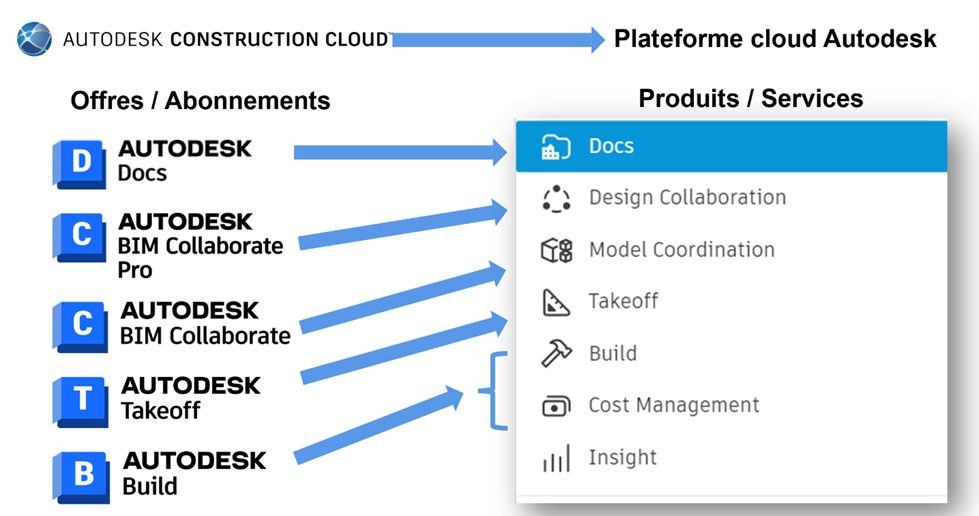Click the 'Produits / Services' heading
Screen dimensions: 979x516
point(750,98)
